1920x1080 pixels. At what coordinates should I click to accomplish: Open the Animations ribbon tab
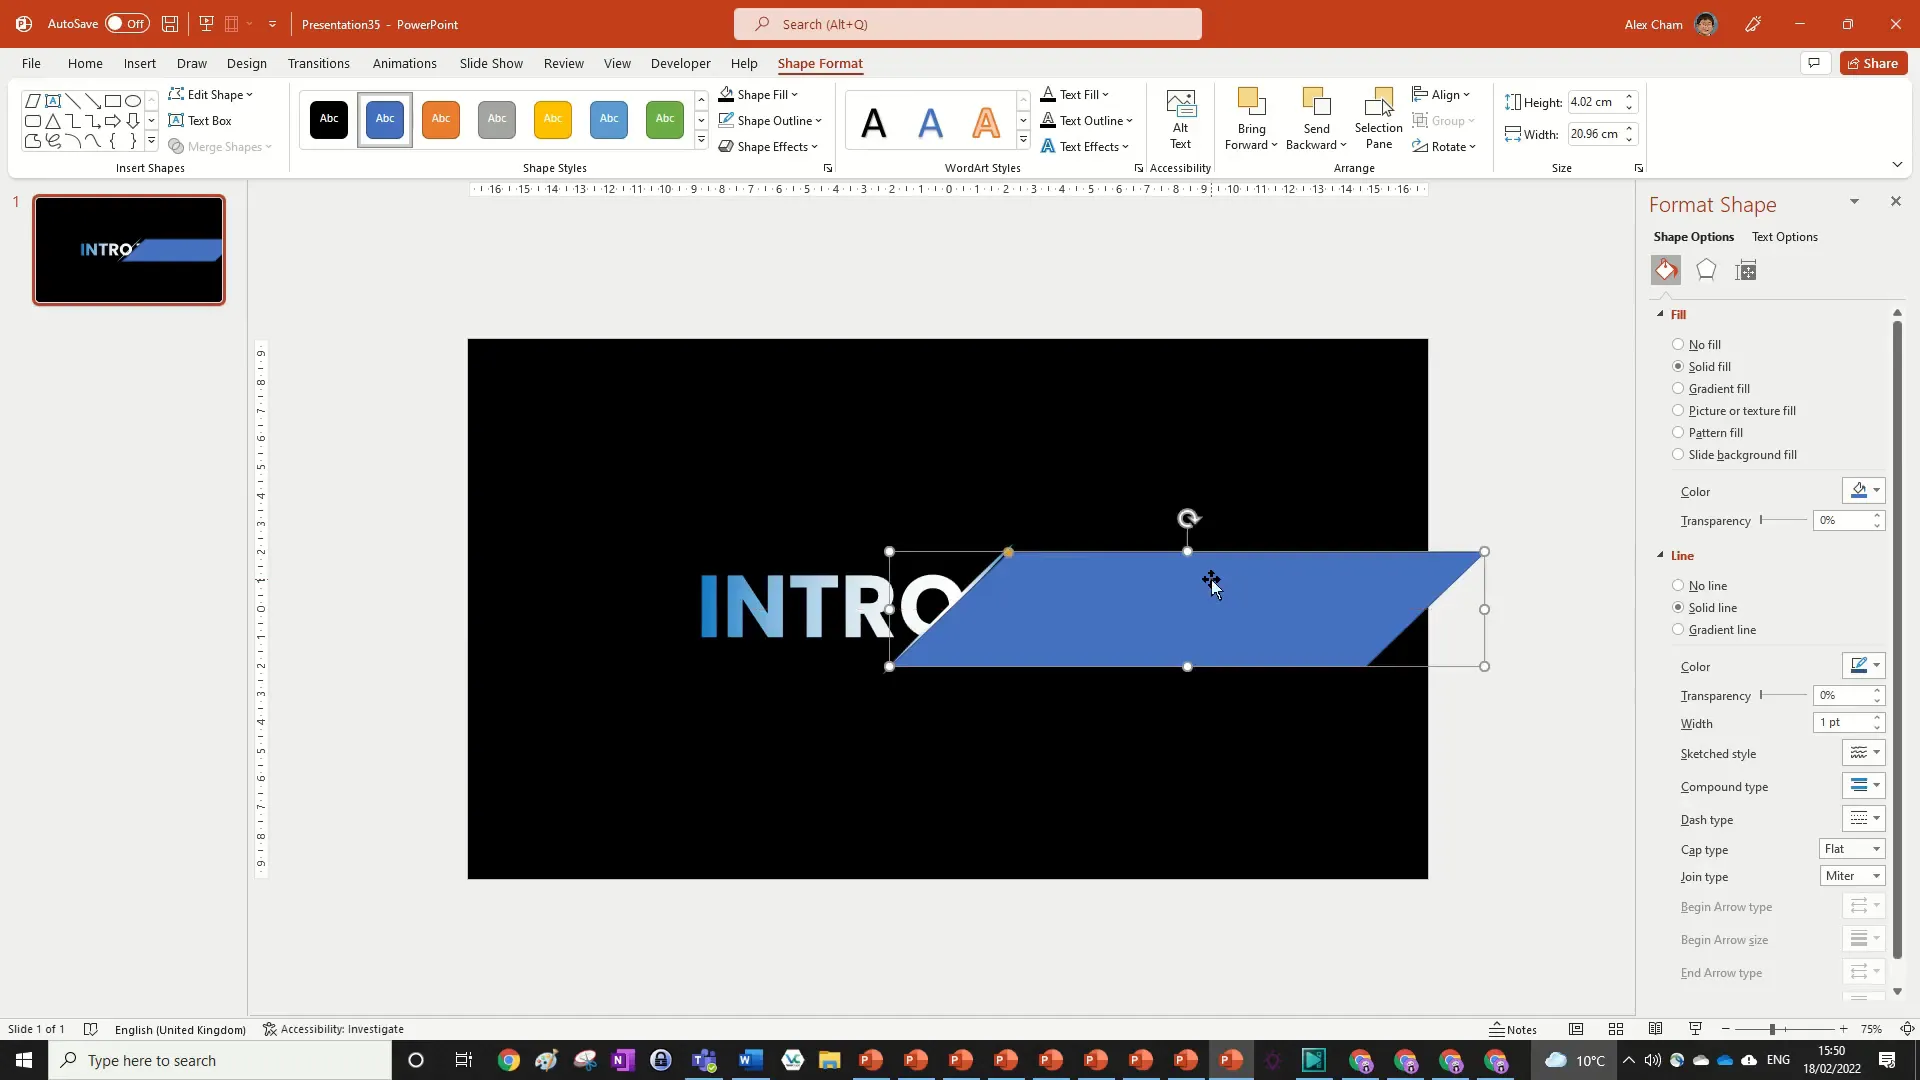click(x=405, y=63)
